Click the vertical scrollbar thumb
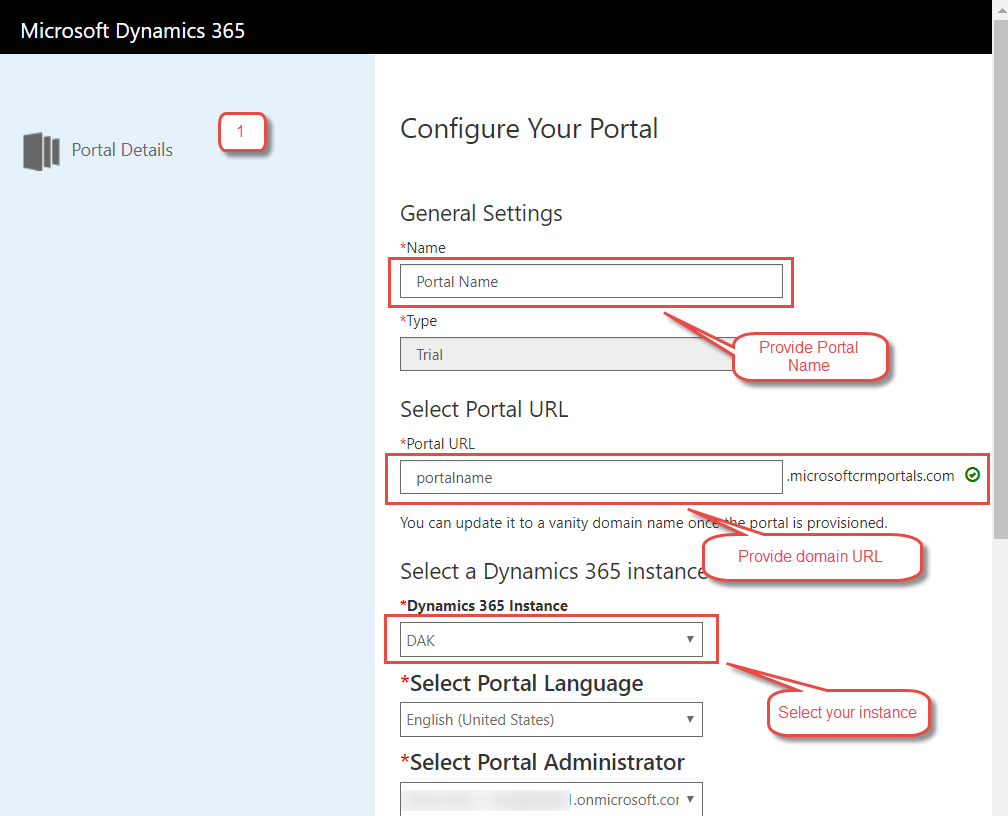The image size is (1008, 816). coord(1000,280)
